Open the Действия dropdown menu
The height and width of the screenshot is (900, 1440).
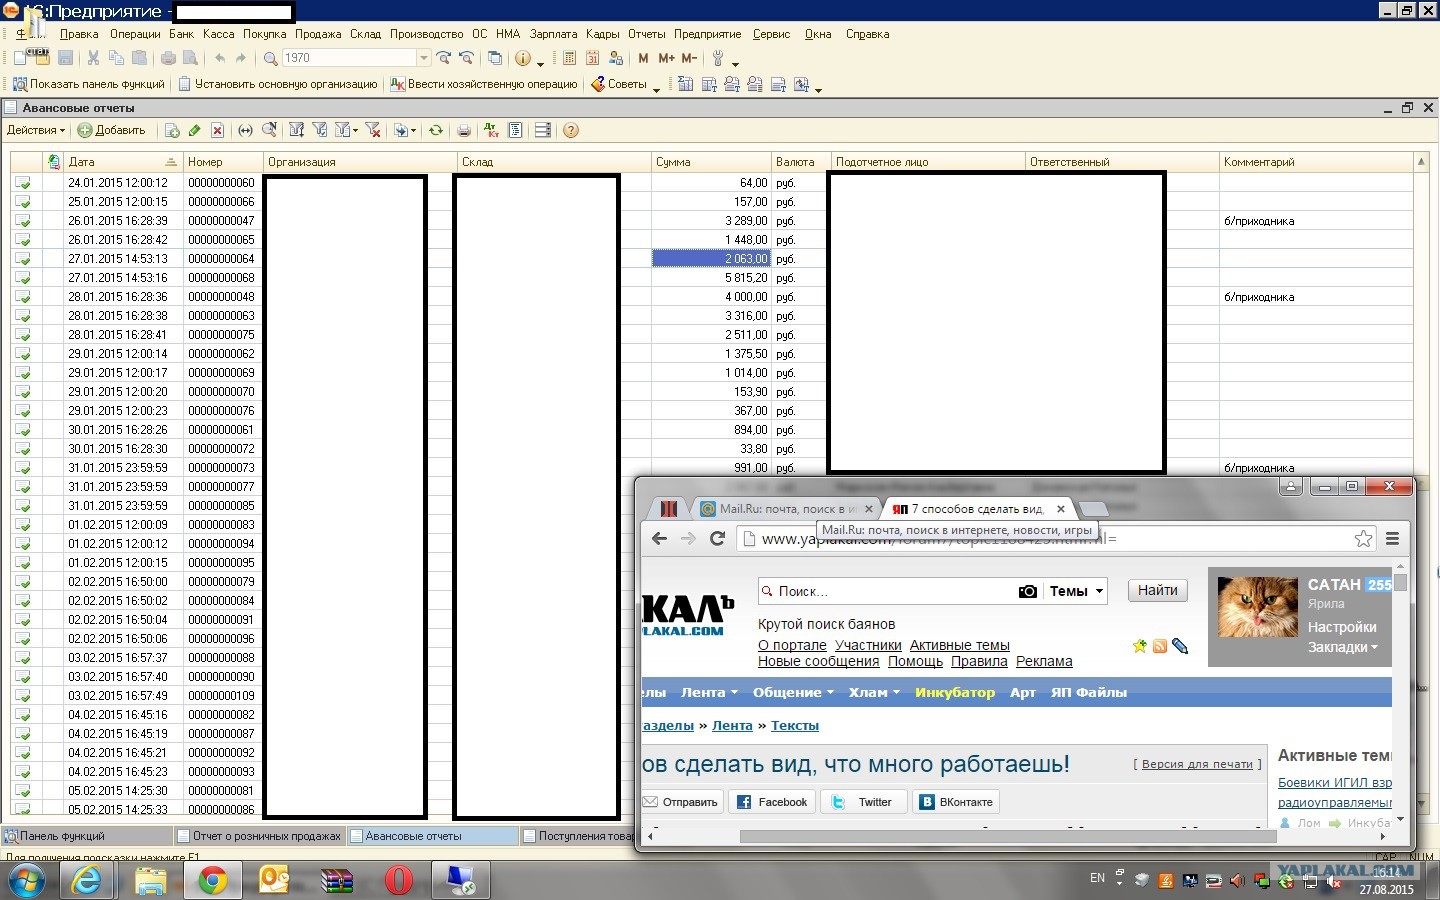[36, 130]
